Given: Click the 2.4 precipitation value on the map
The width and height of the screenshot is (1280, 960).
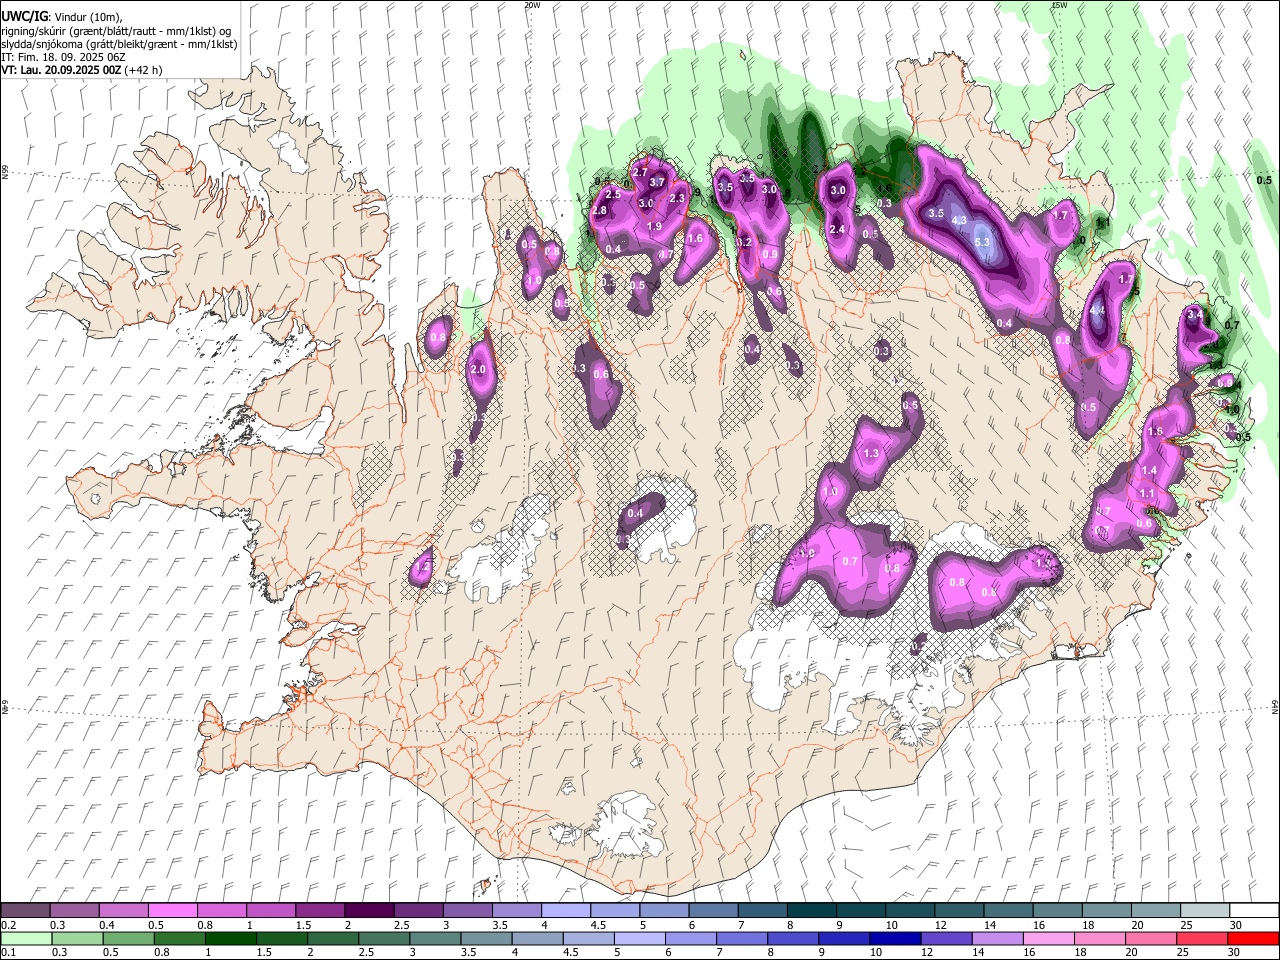Looking at the screenshot, I should (x=838, y=230).
